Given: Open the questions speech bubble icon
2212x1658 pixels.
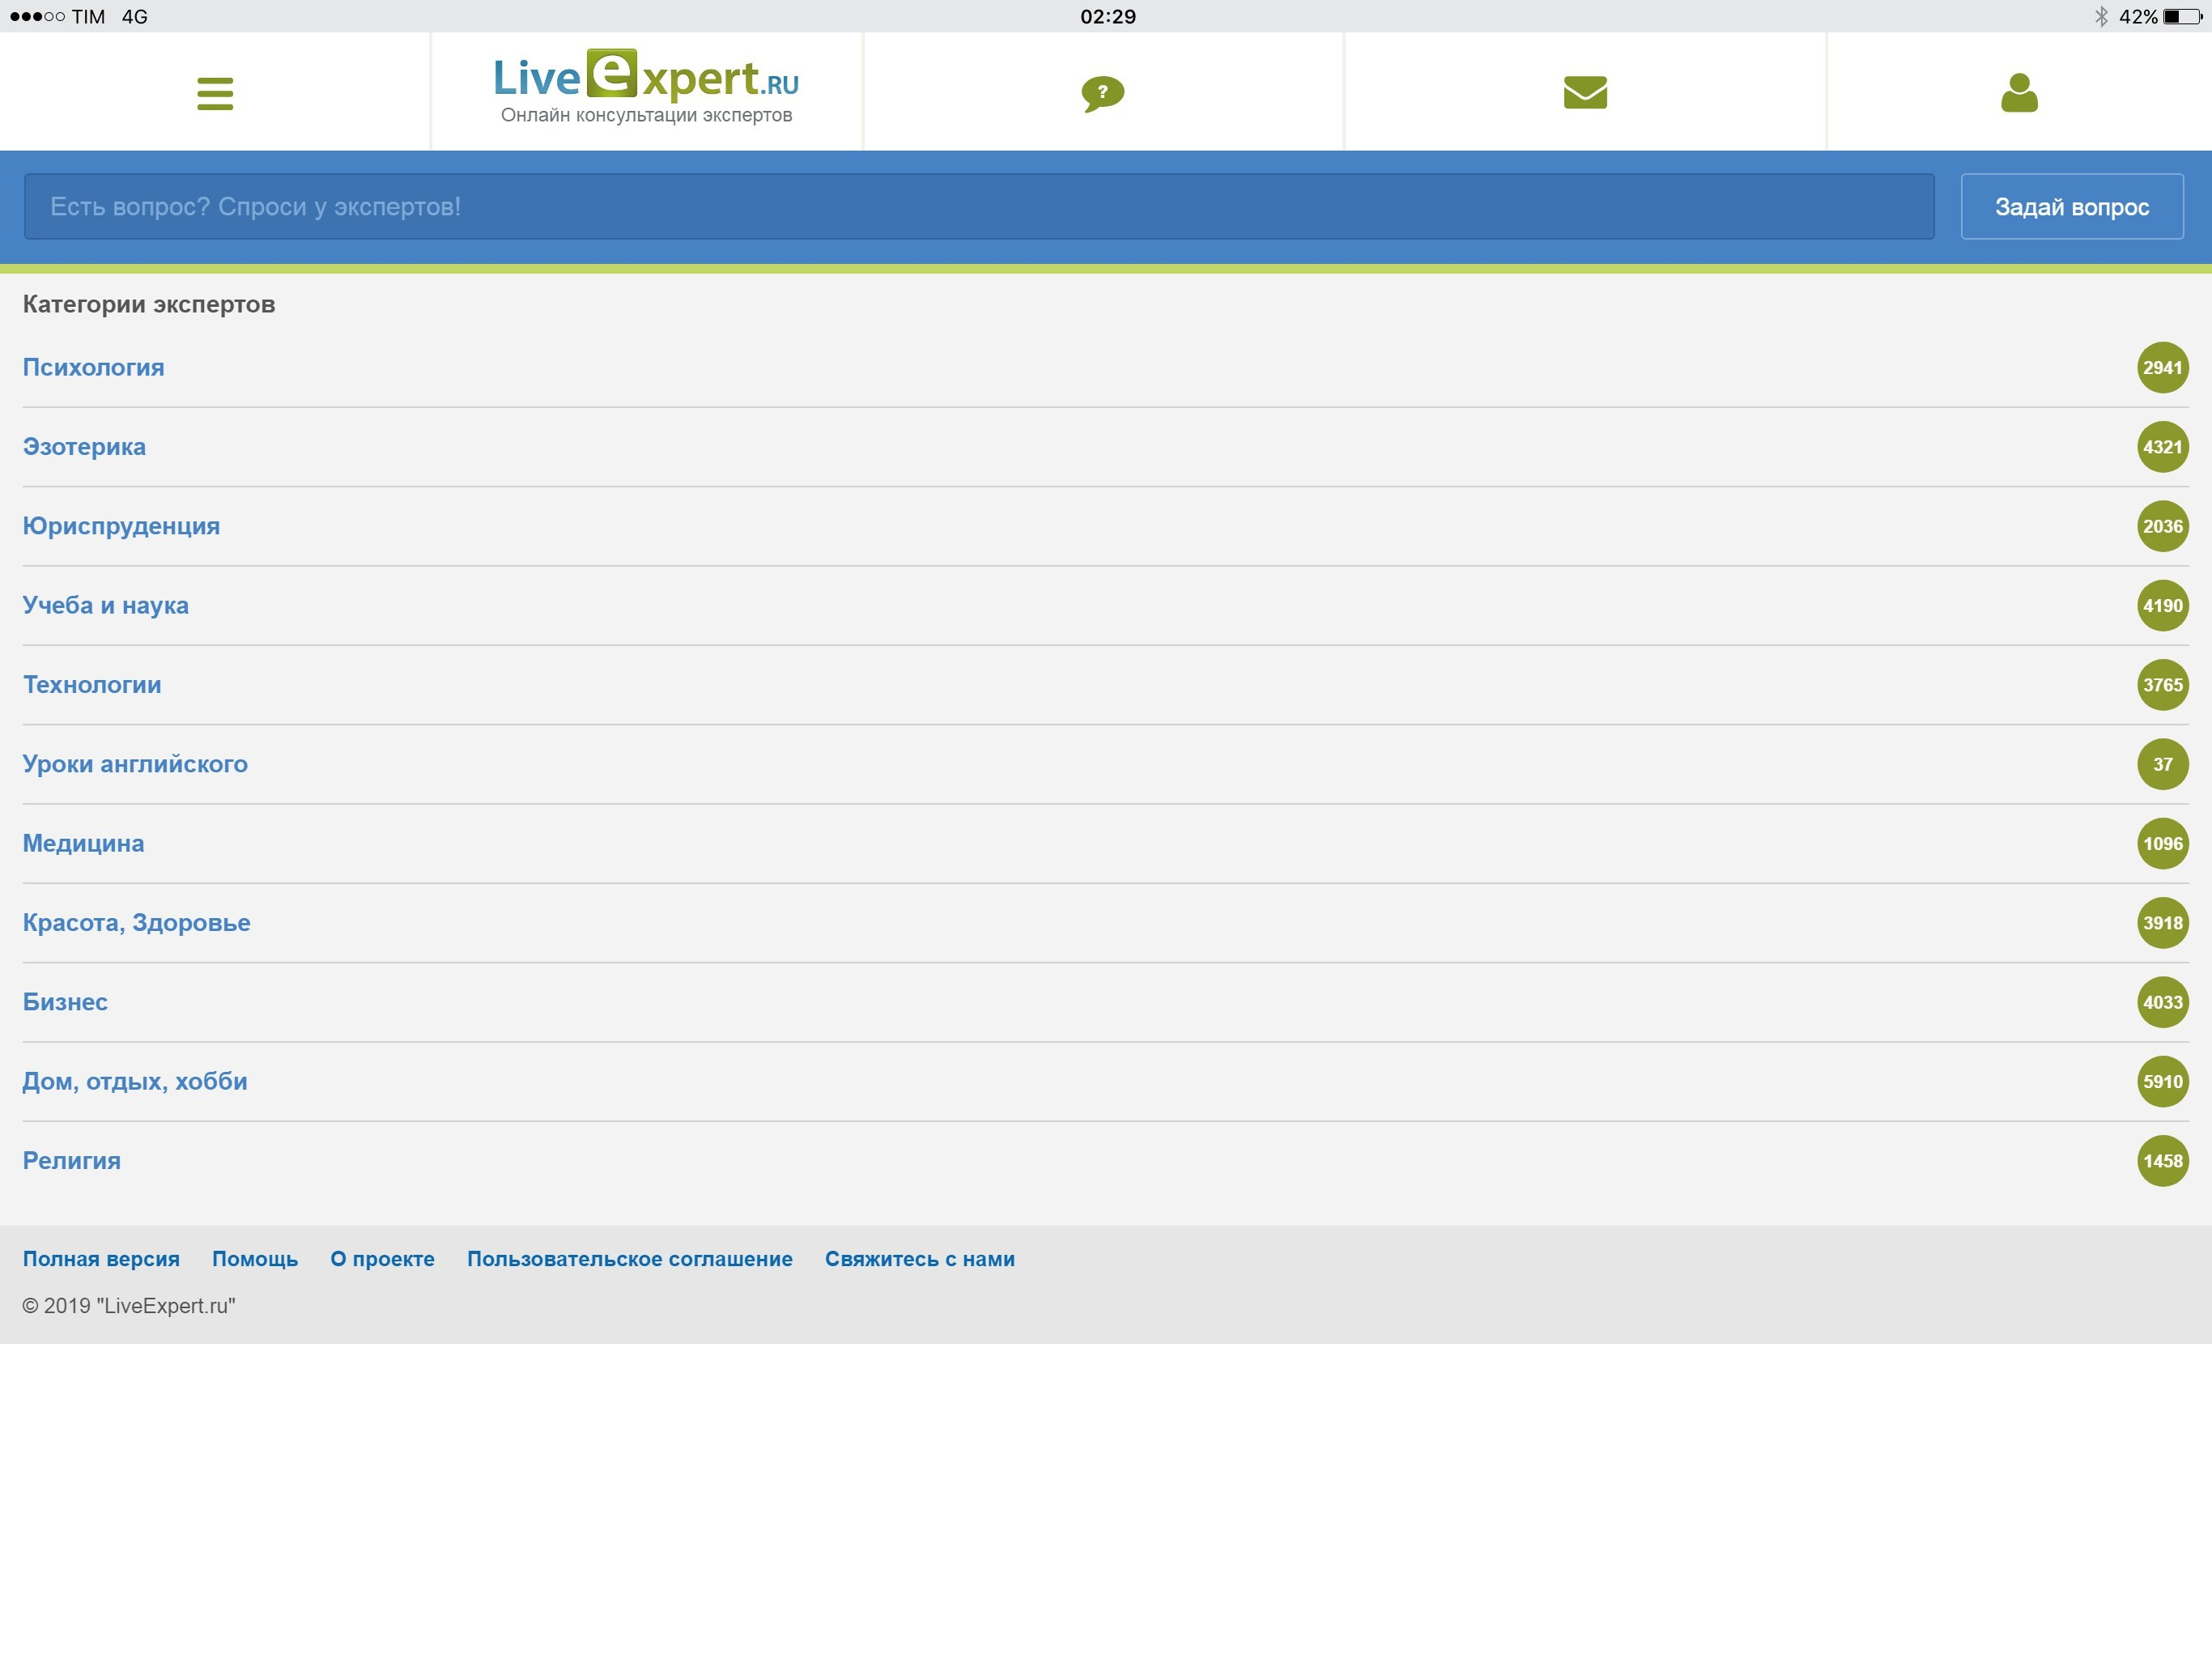Looking at the screenshot, I should [1103, 94].
